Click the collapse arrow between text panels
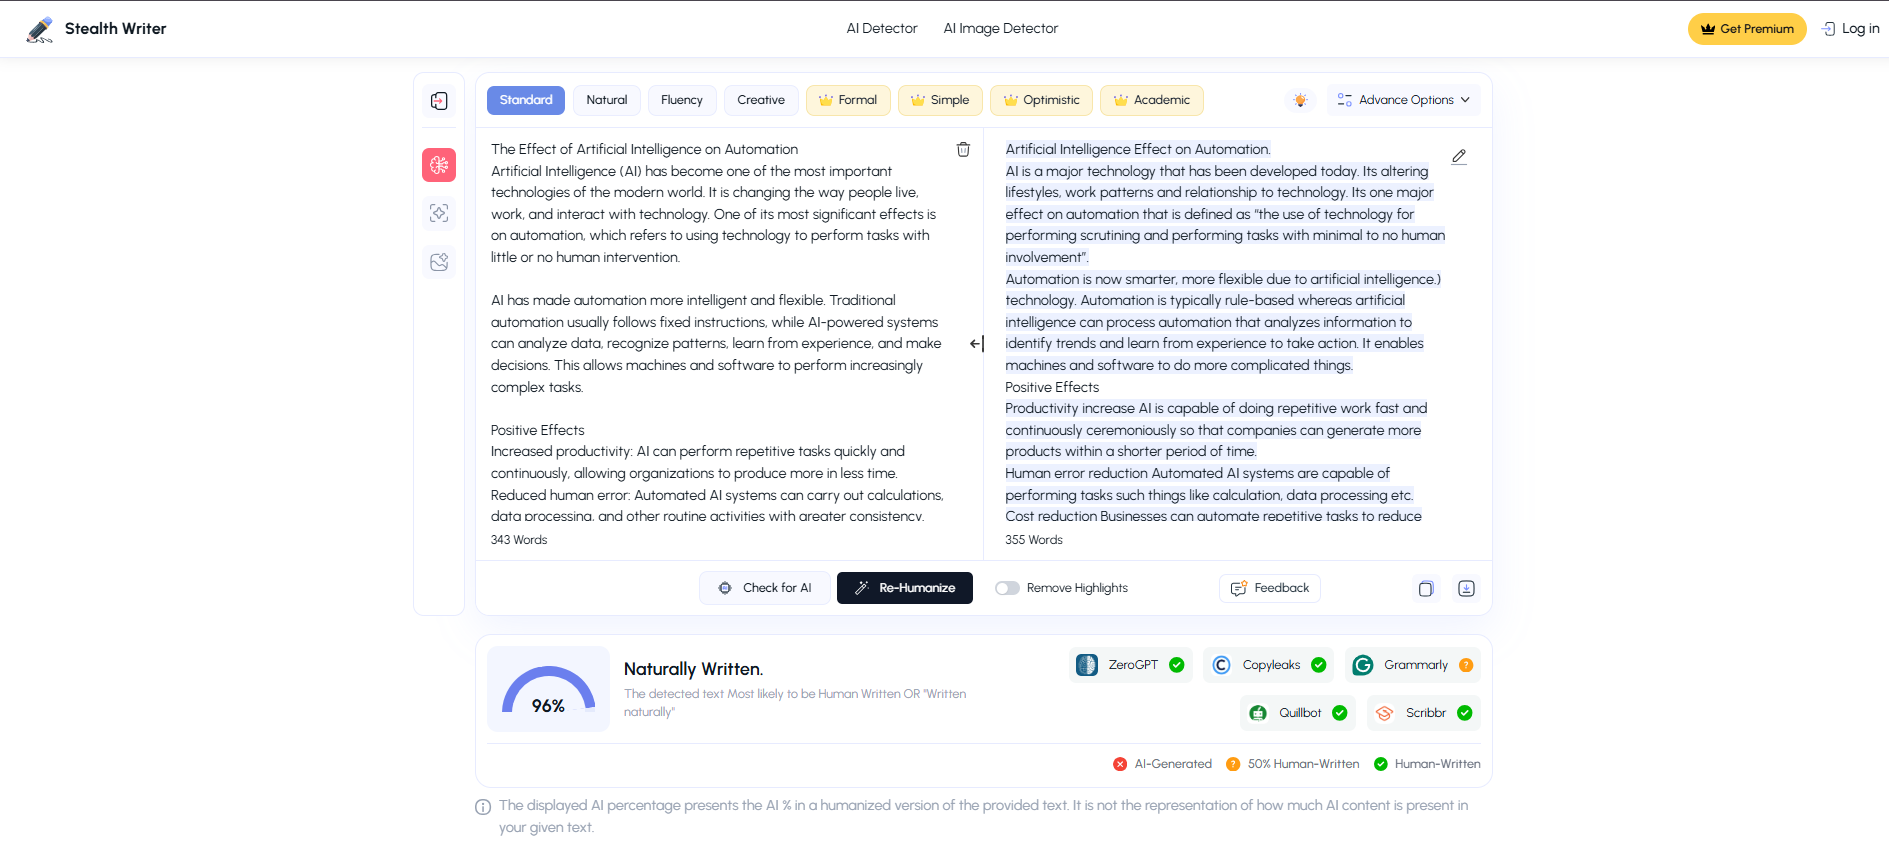This screenshot has height=849, width=1889. tap(977, 344)
